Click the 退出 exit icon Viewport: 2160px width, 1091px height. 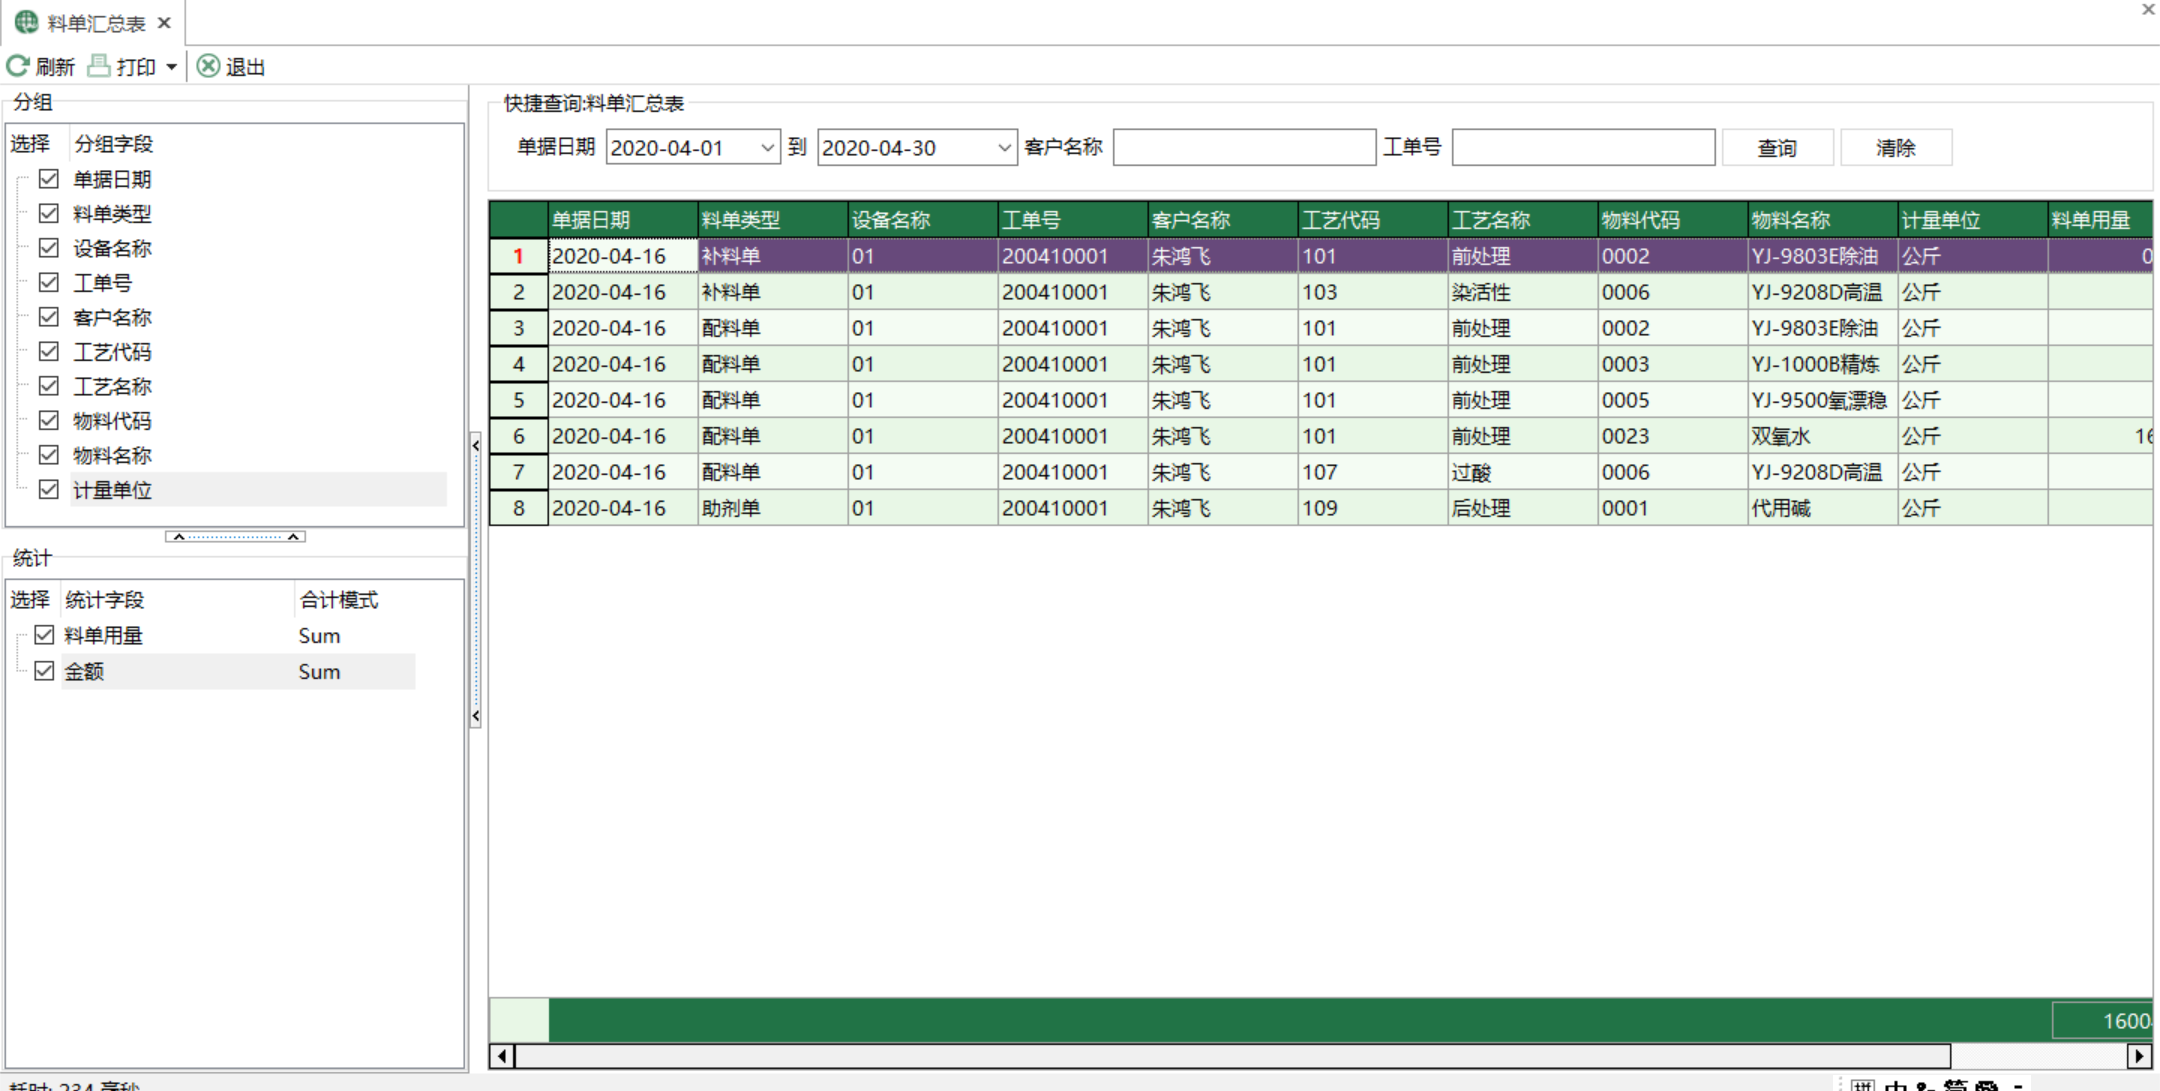coord(208,66)
